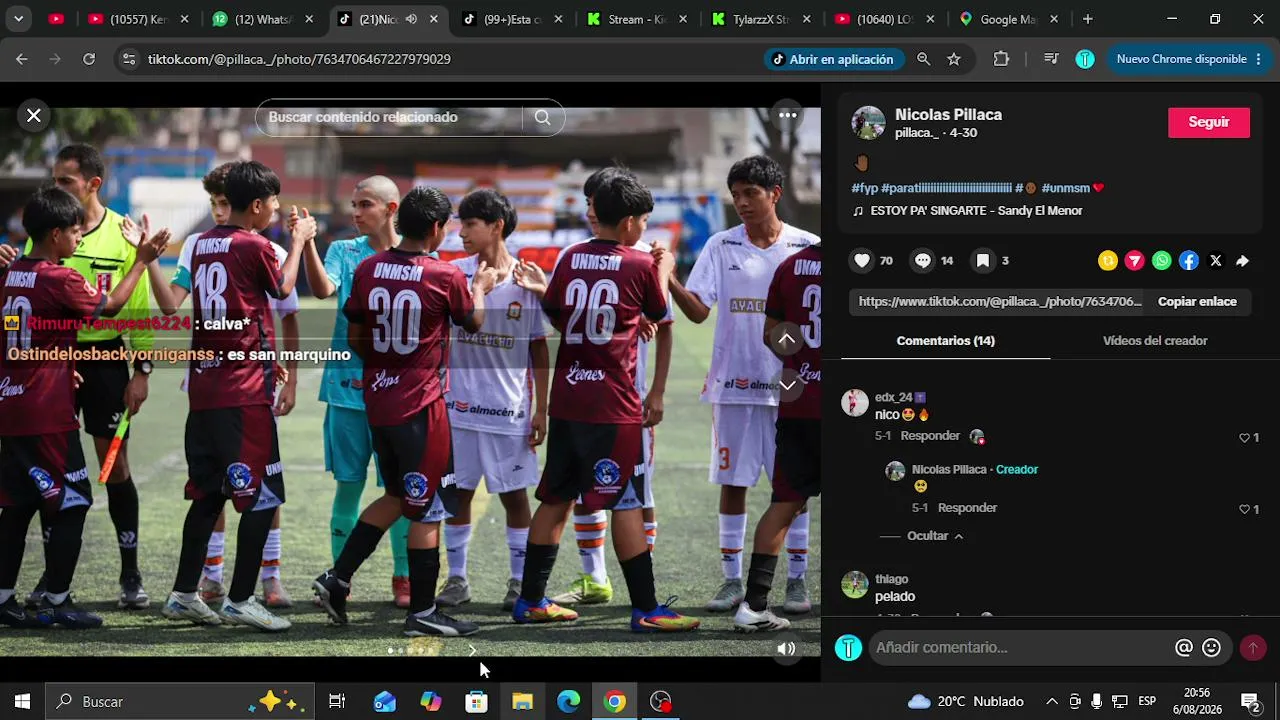Viewport: 1280px width, 720px height.
Task: Save post with bookmark icon
Action: pos(983,261)
